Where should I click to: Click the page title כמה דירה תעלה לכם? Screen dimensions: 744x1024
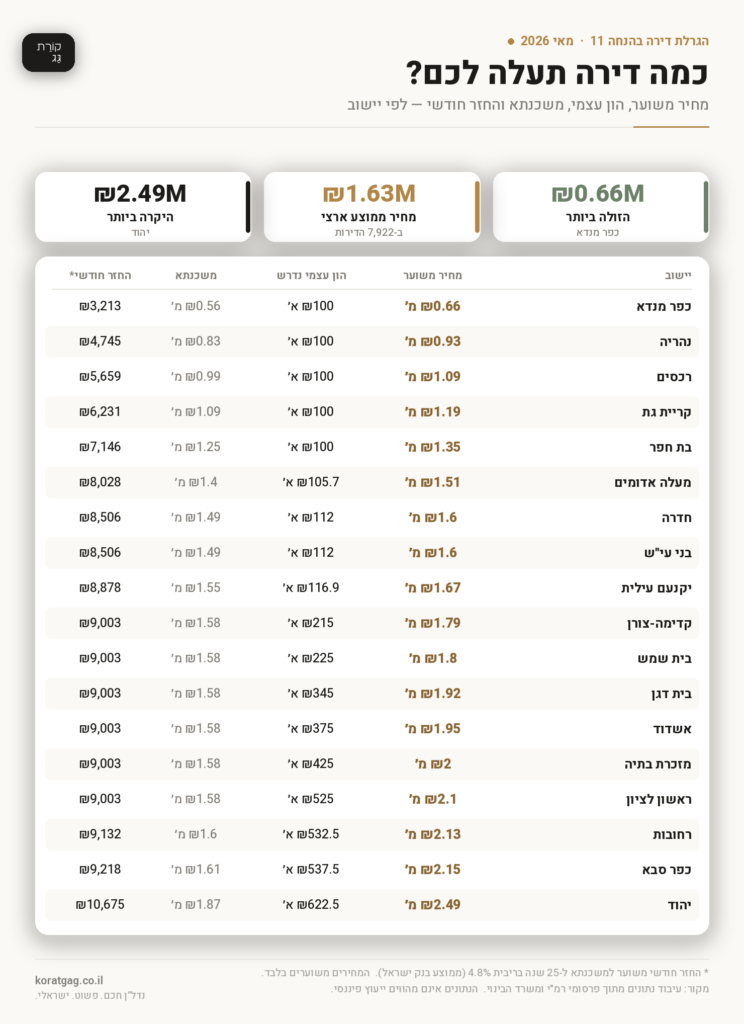(x=557, y=72)
